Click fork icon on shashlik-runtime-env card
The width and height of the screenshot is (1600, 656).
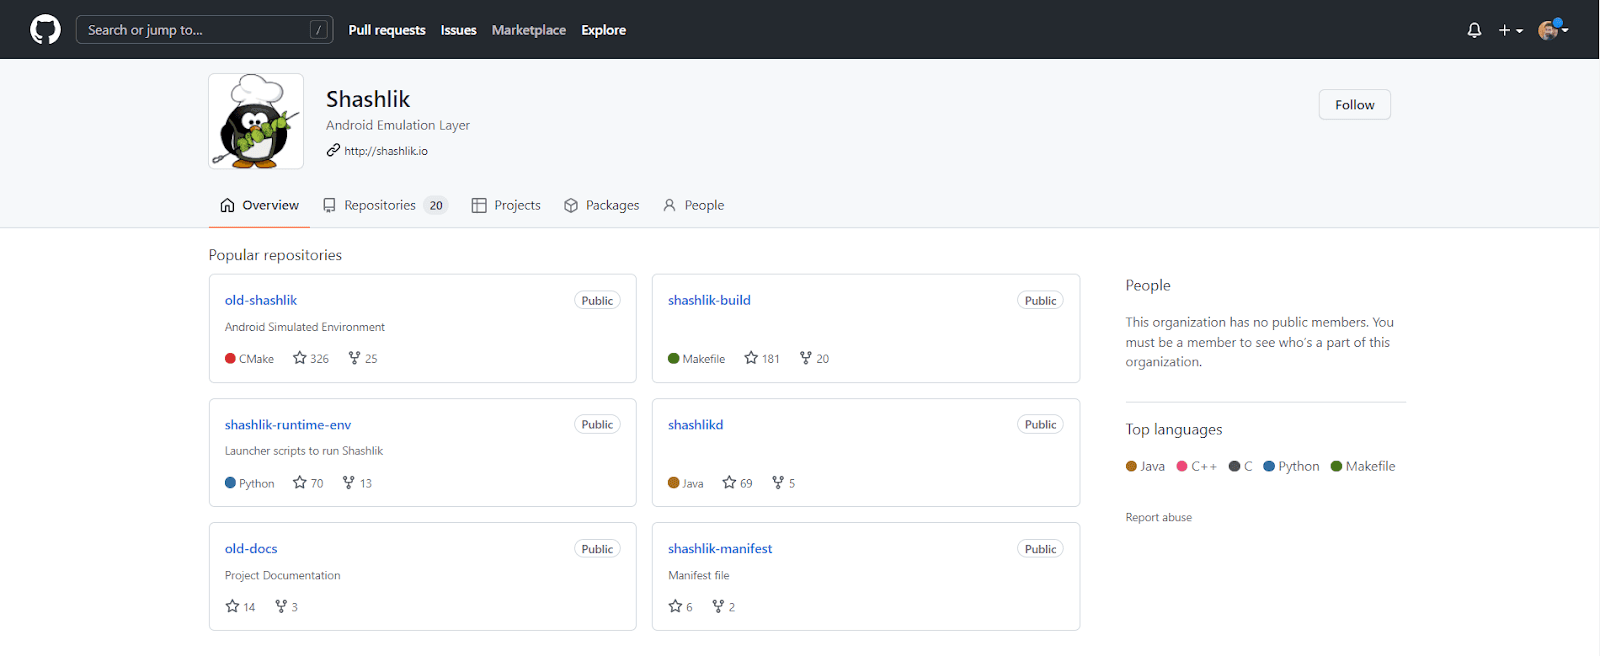tap(349, 483)
